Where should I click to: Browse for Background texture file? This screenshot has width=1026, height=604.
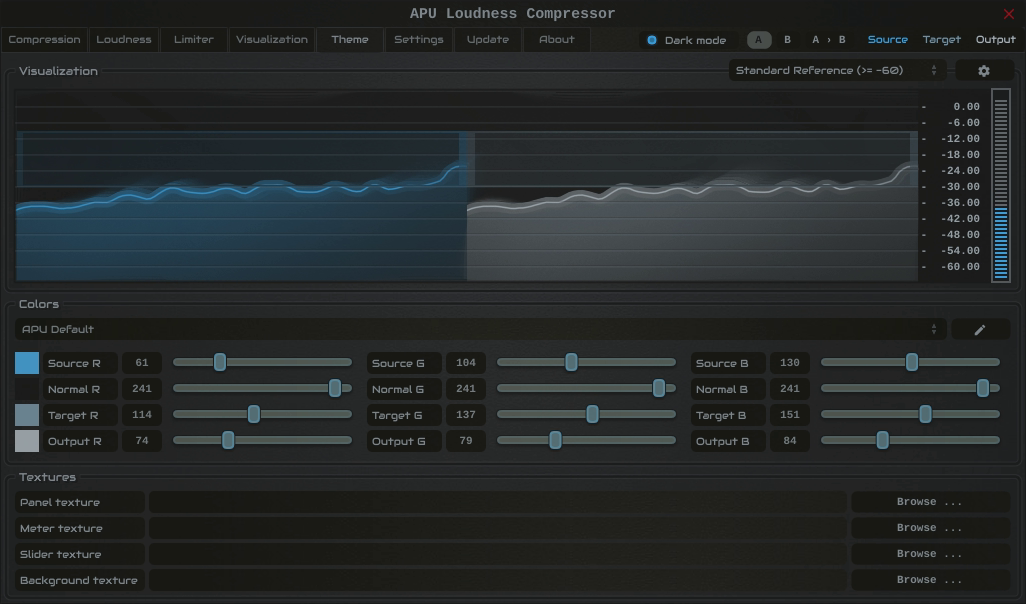[930, 580]
